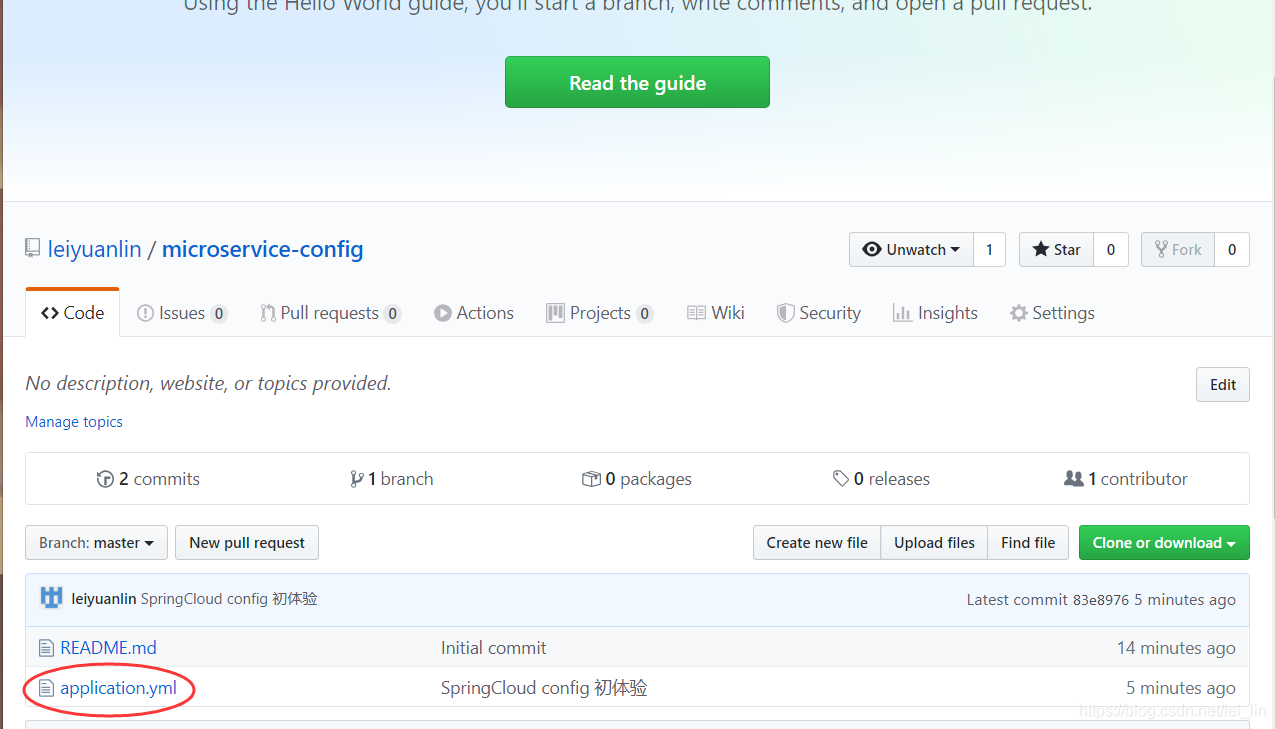Open the Projects tab
Viewport: 1275px width, 729px height.
[x=600, y=313]
